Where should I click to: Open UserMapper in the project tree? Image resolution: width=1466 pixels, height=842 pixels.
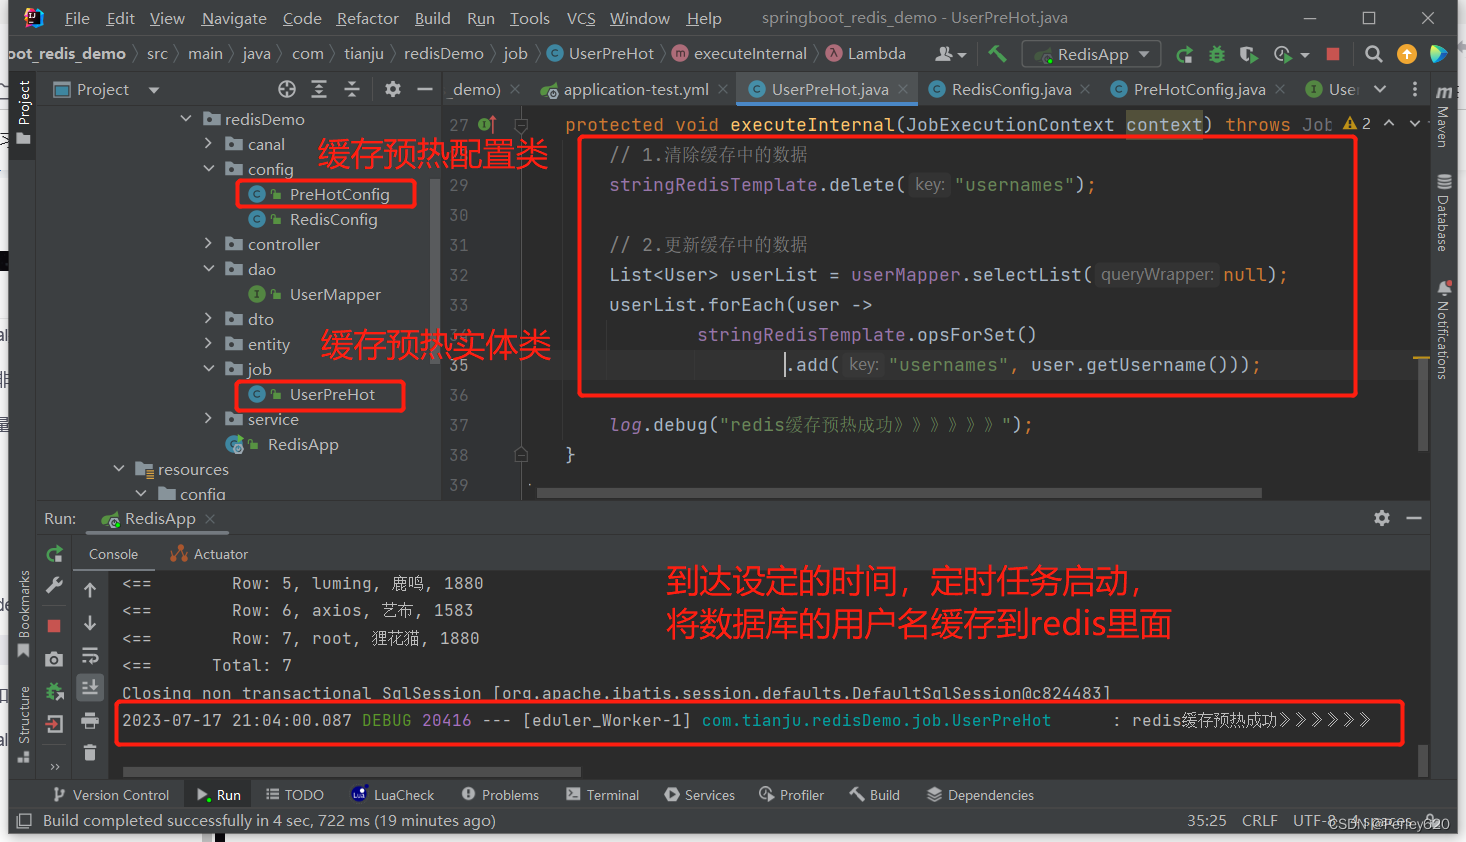pos(334,294)
